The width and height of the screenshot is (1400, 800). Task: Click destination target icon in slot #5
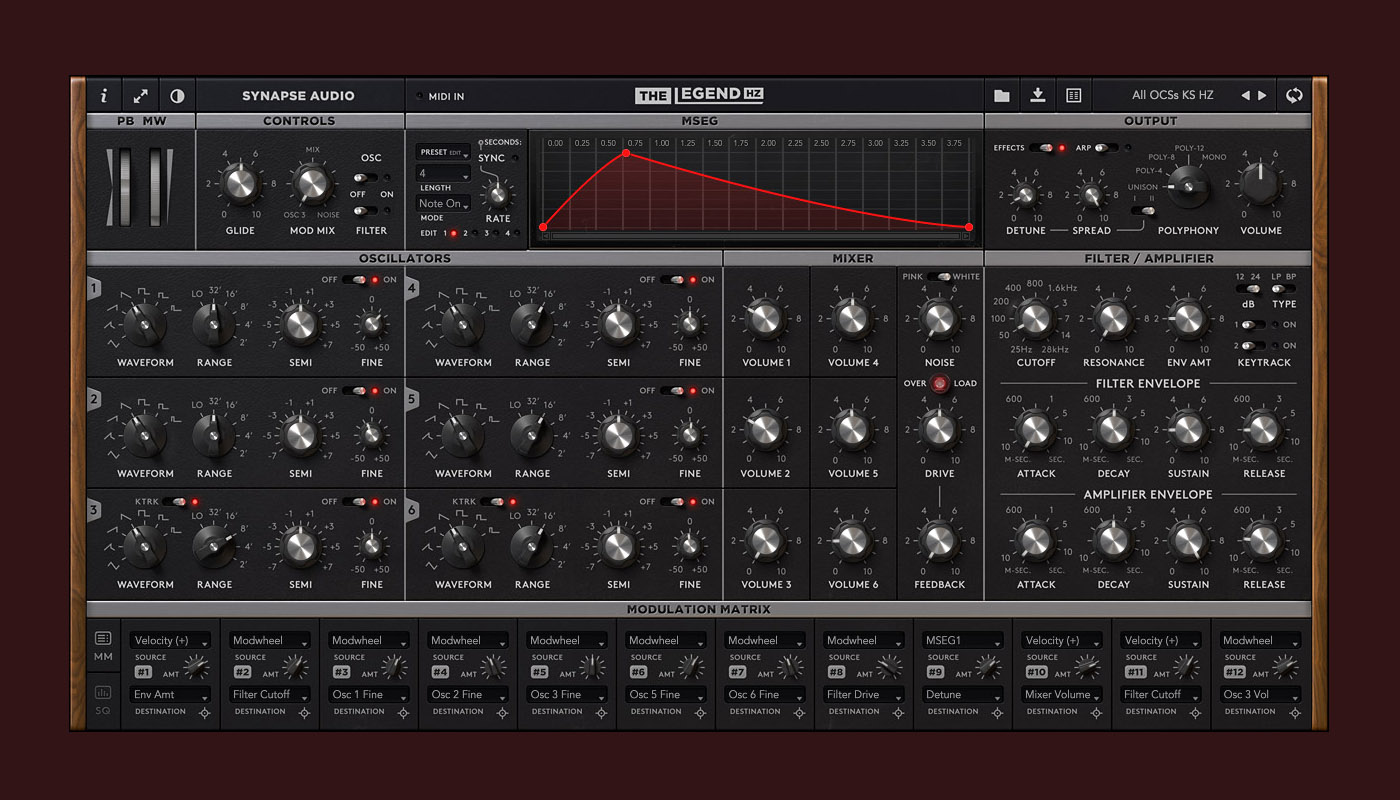tap(601, 713)
